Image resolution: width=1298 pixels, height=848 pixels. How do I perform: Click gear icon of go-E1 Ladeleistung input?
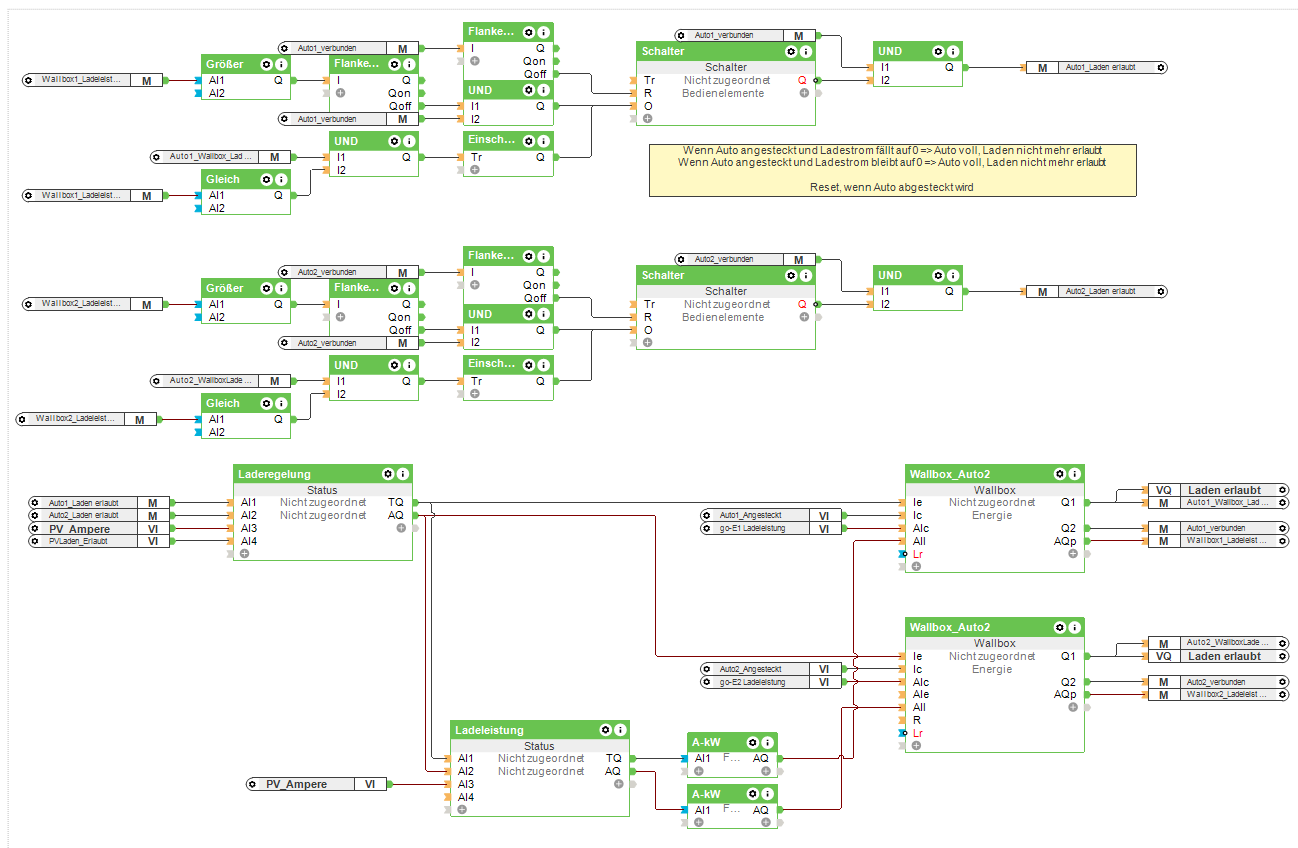point(707,528)
